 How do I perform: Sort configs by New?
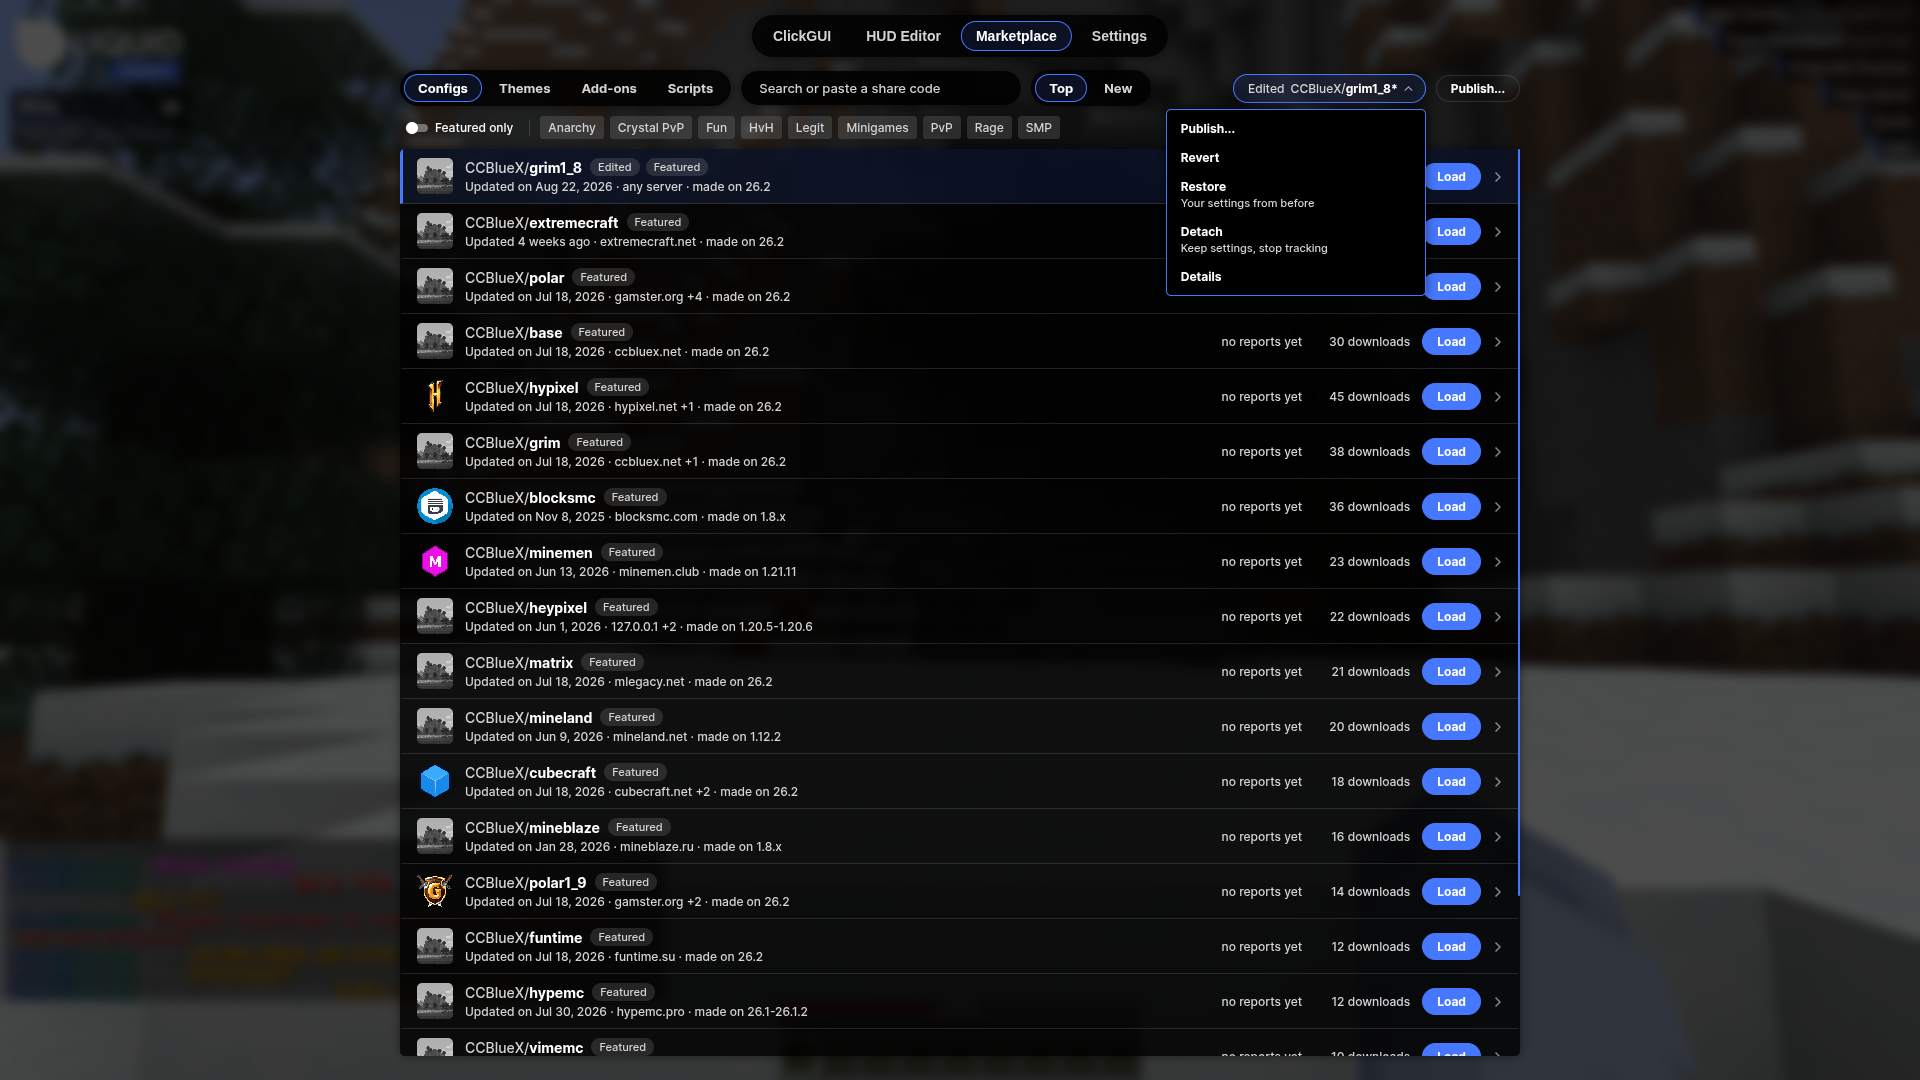pyautogui.click(x=1118, y=89)
